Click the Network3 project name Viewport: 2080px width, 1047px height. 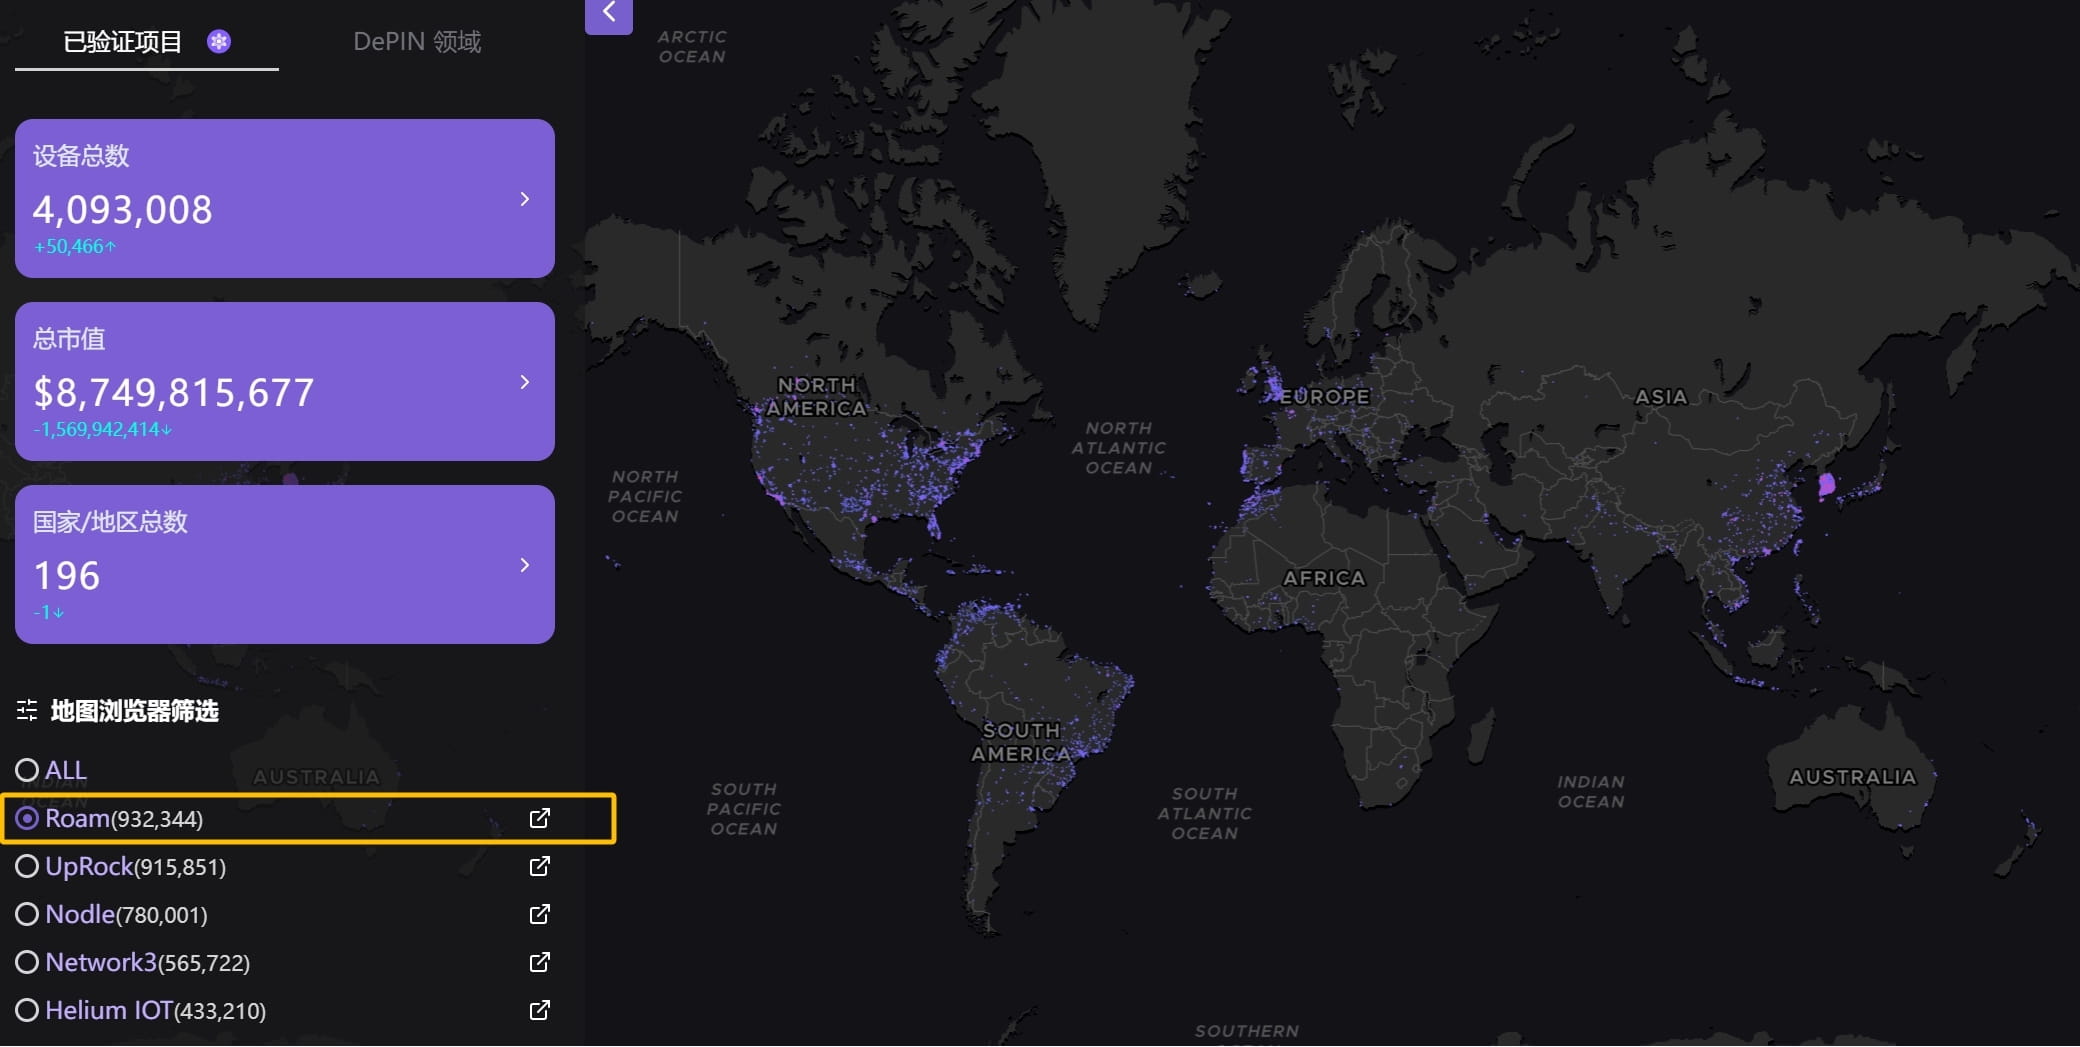pos(101,962)
